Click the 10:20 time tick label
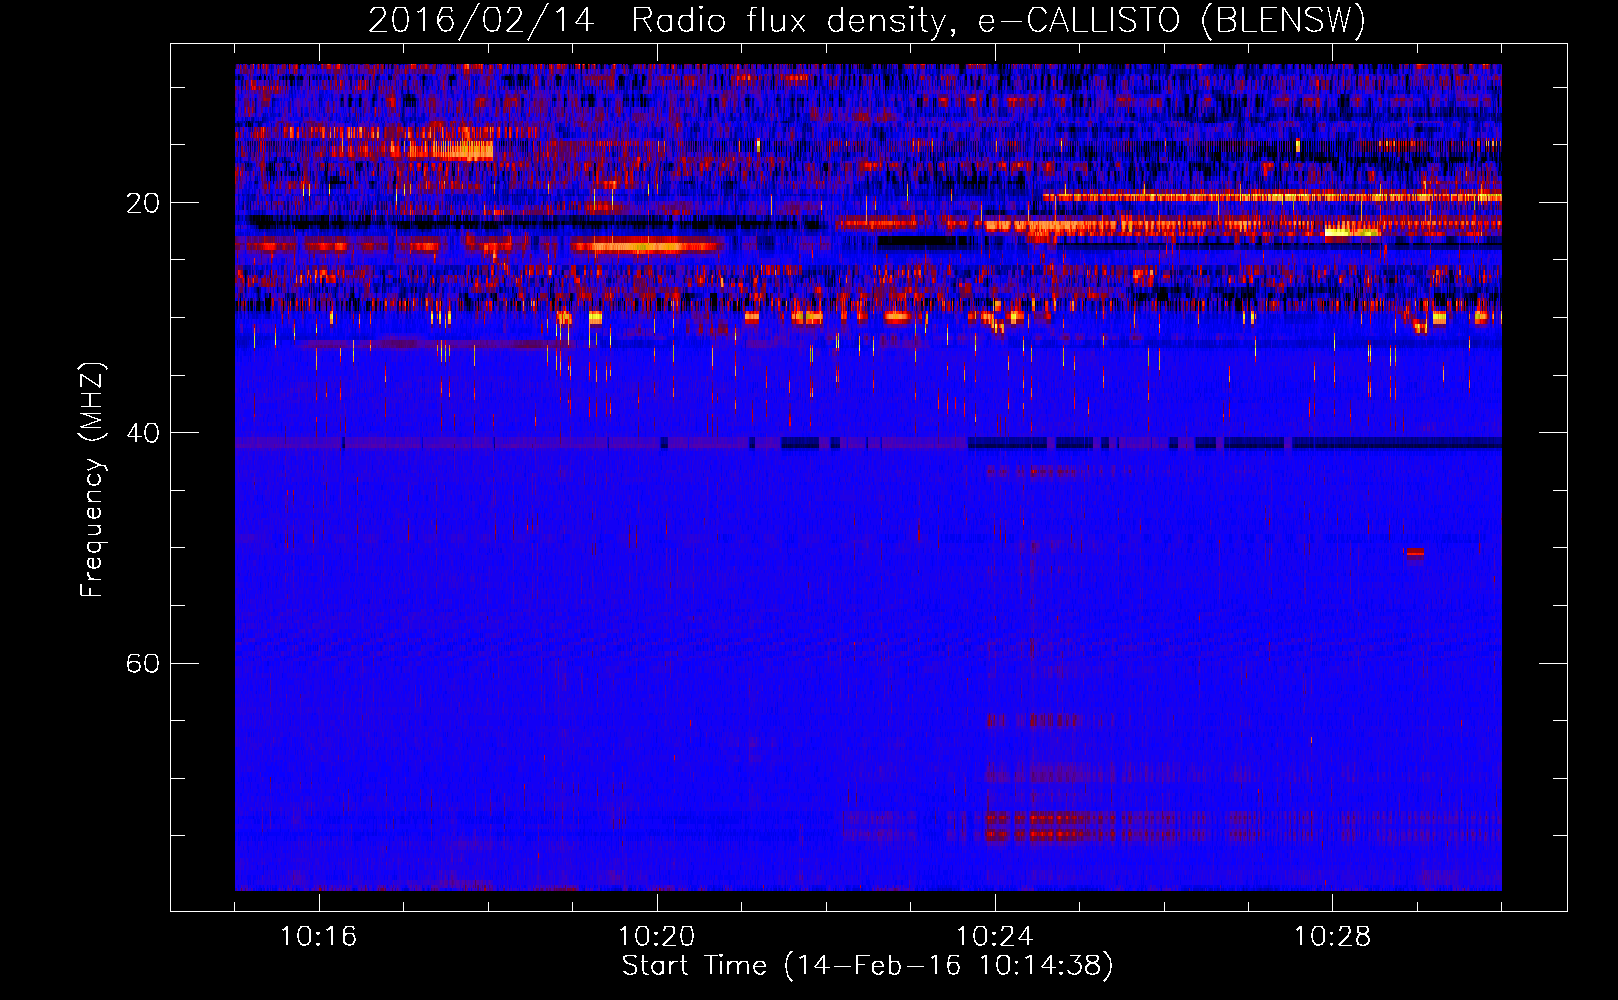 click(657, 937)
